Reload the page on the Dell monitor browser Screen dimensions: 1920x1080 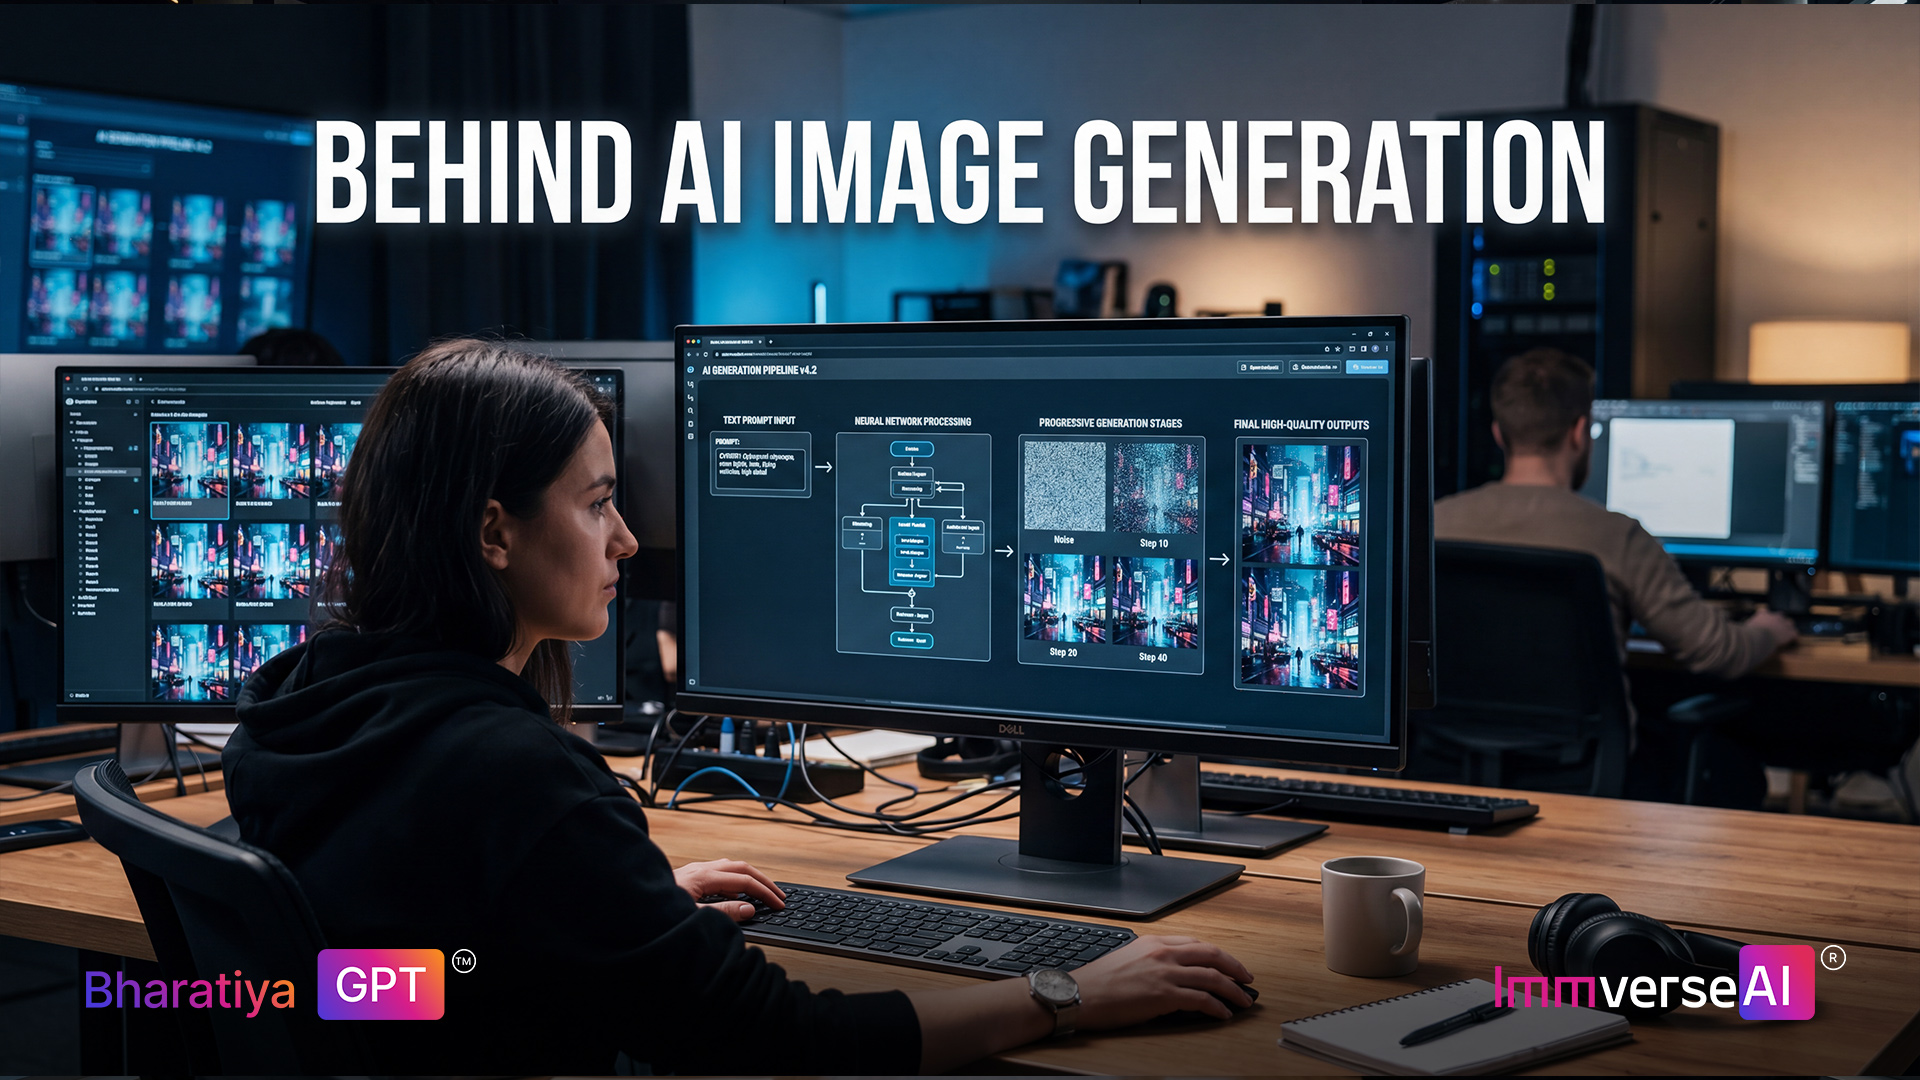(x=706, y=354)
